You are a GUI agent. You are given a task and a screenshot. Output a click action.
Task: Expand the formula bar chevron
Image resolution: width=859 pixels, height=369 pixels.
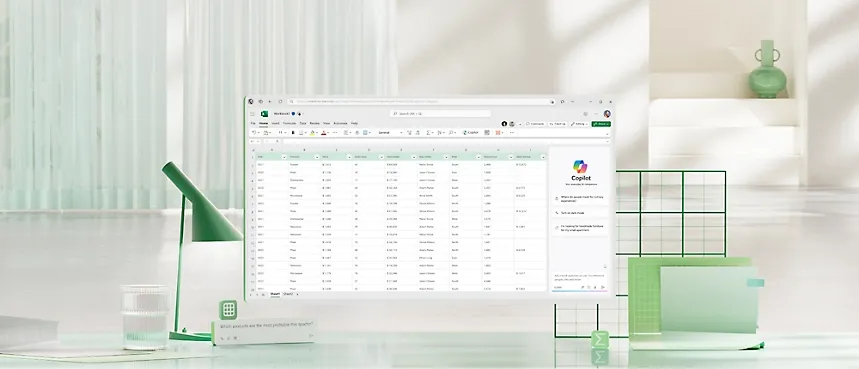[608, 141]
